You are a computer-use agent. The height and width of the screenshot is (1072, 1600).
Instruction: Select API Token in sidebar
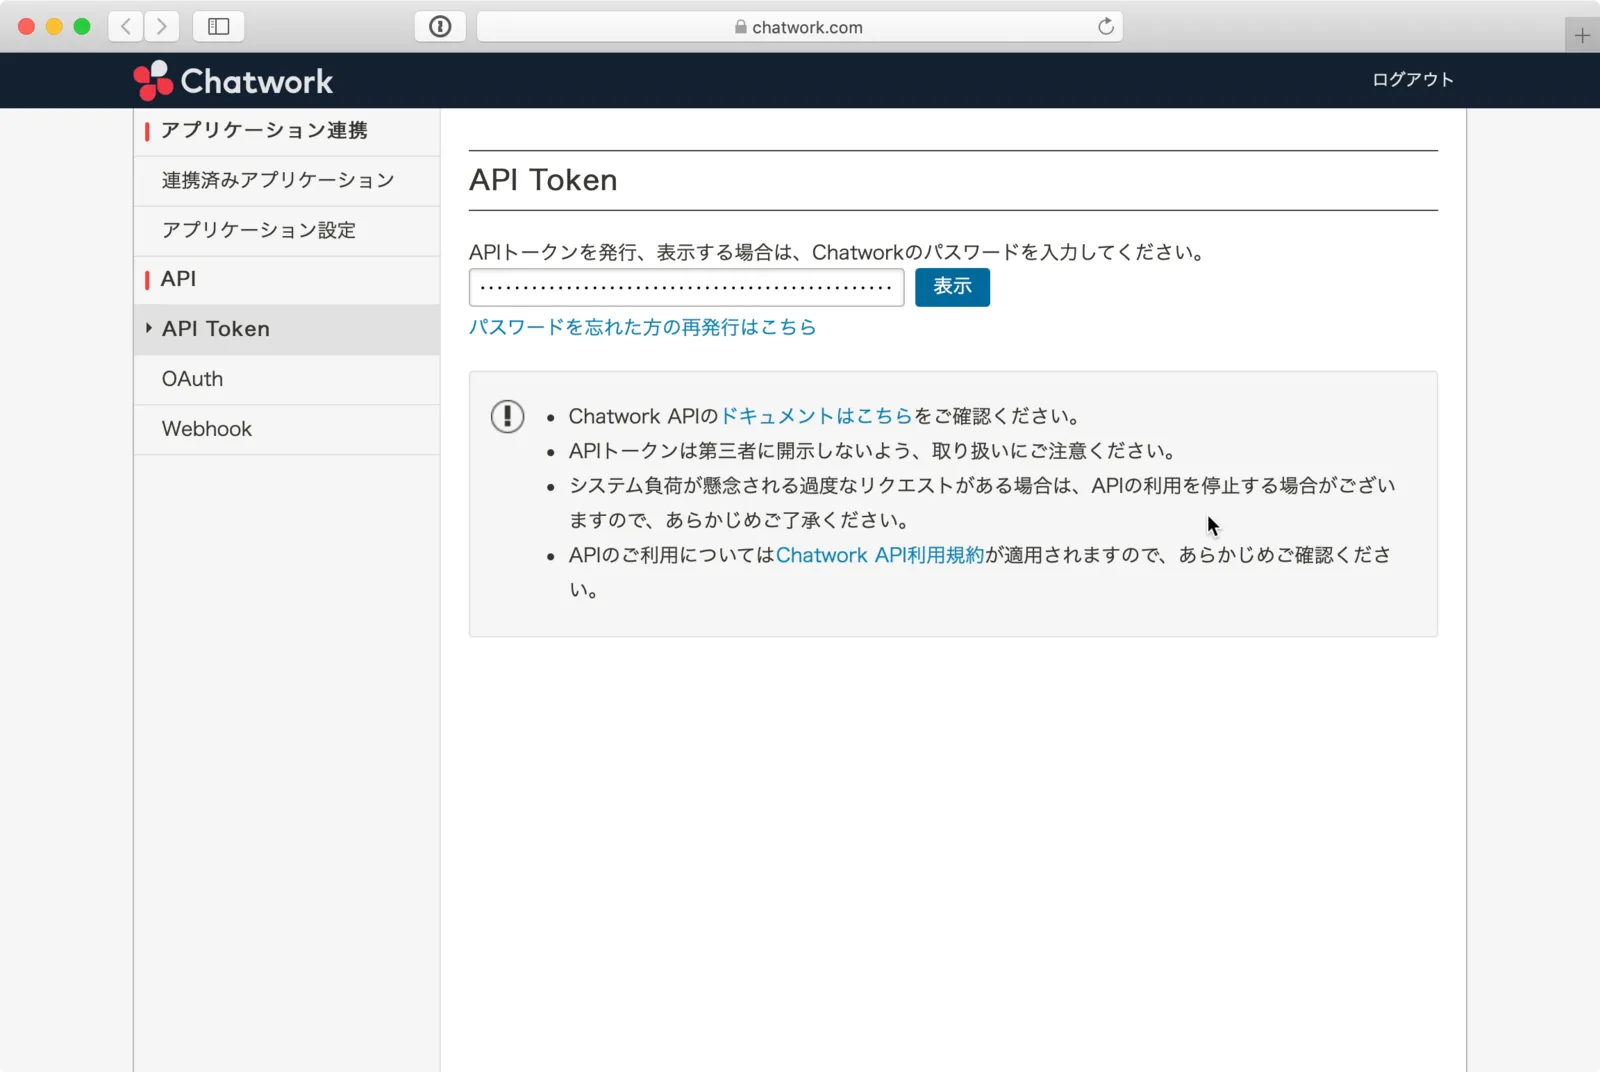pyautogui.click(x=287, y=330)
